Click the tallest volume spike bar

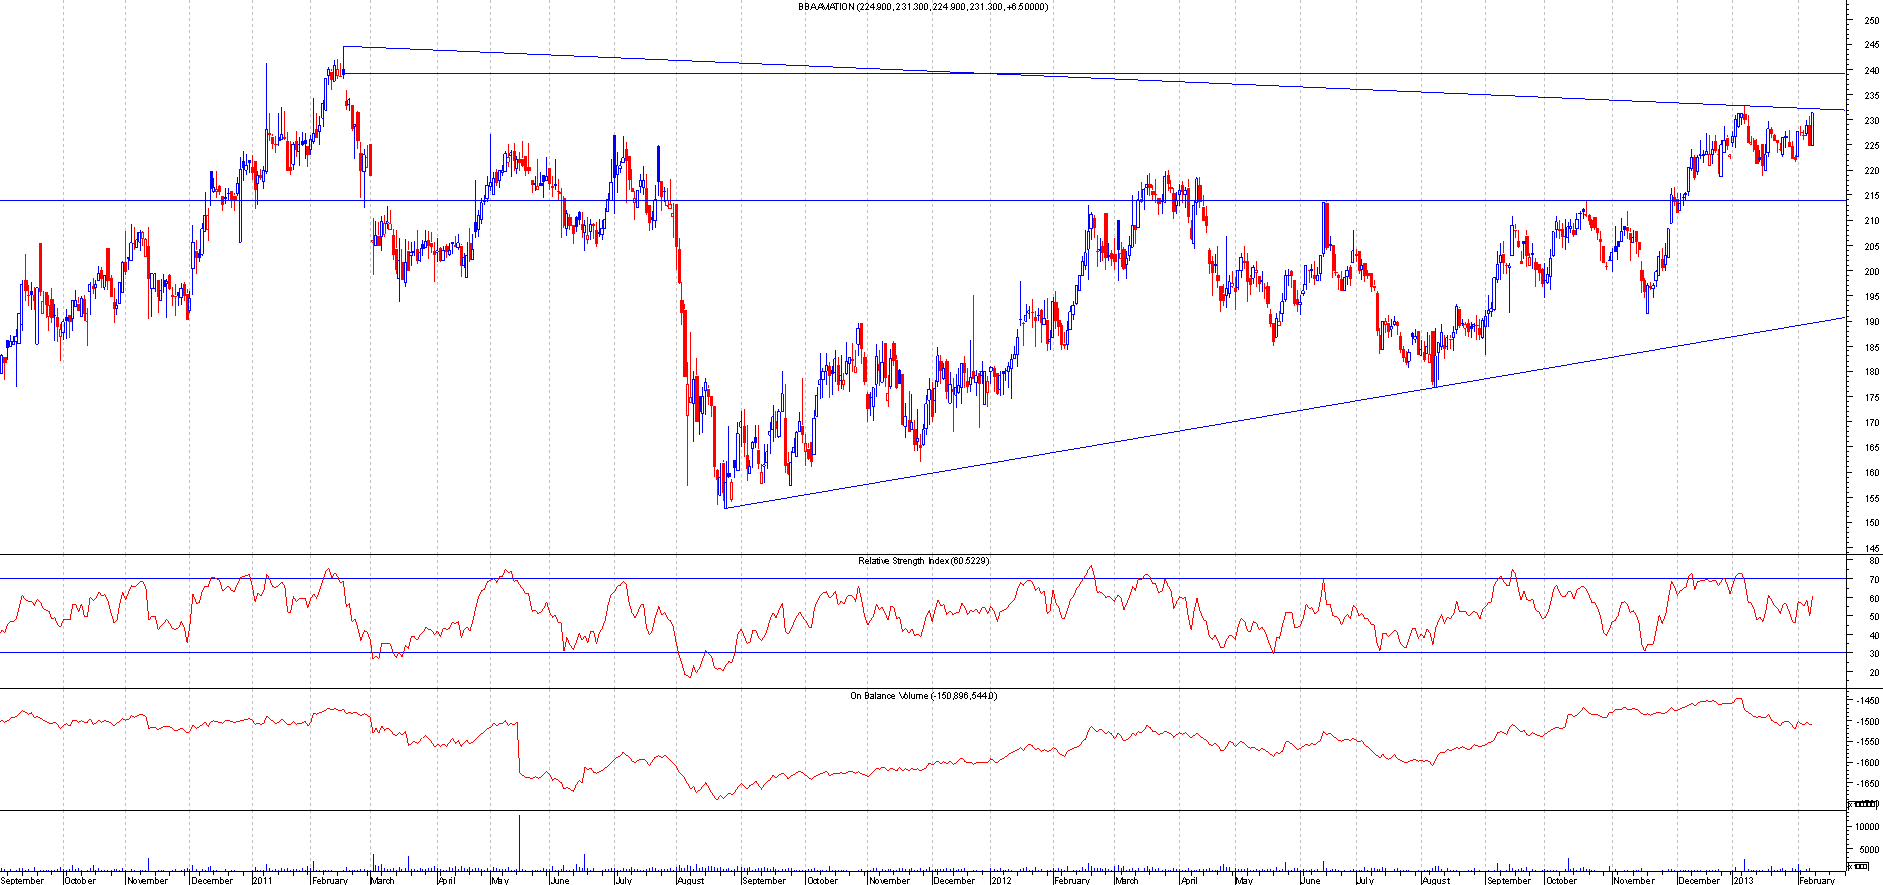(519, 842)
